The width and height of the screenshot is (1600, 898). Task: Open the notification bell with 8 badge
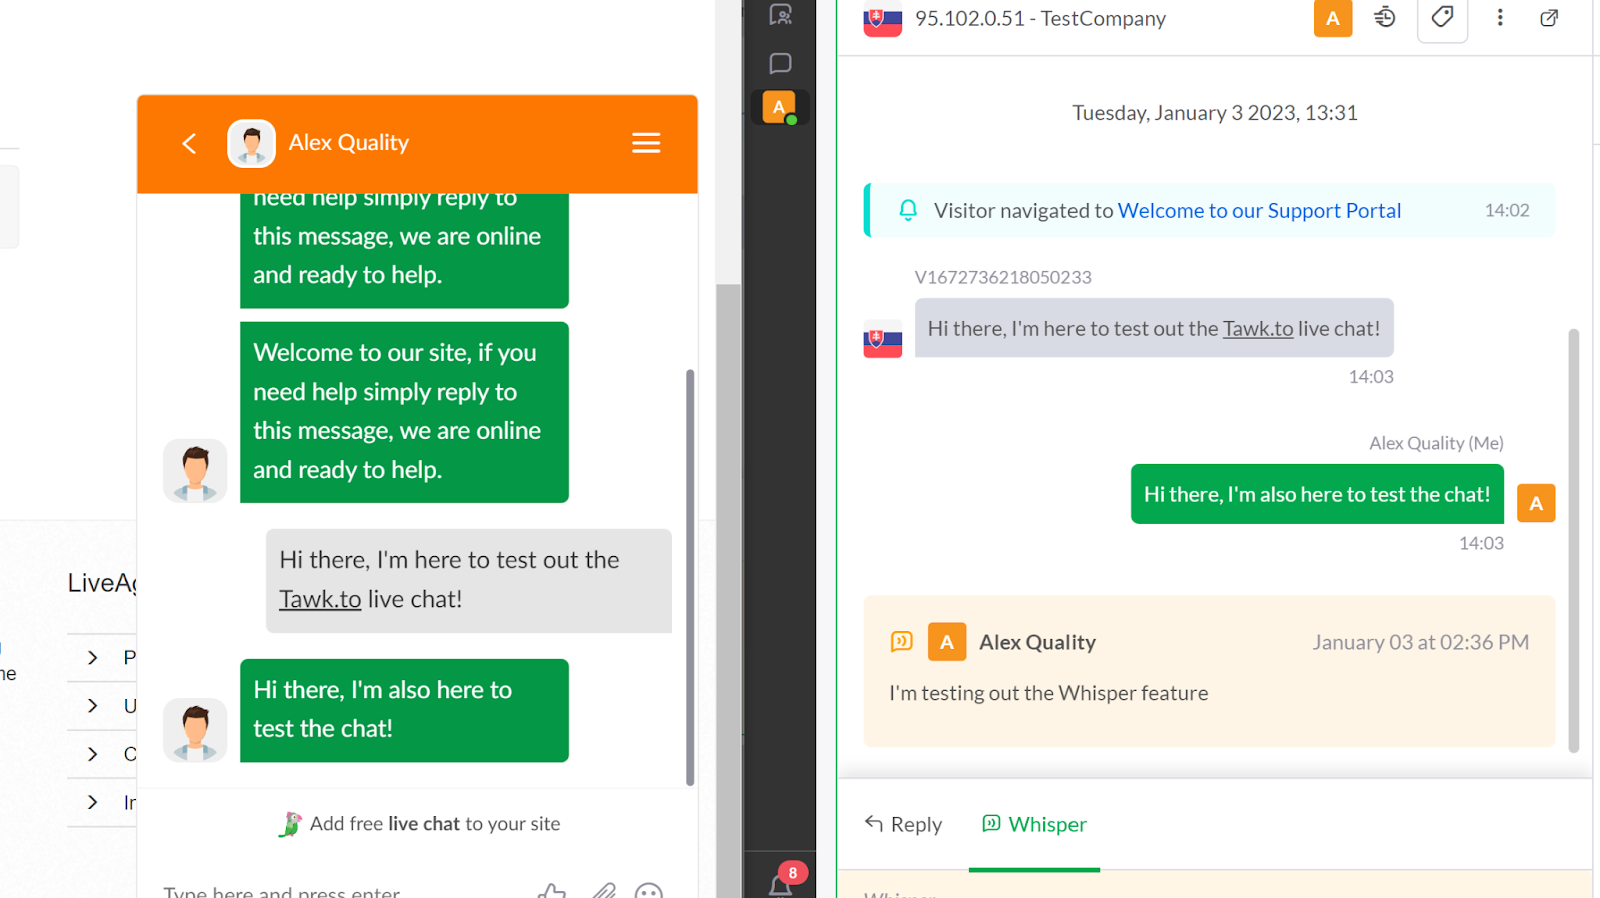pos(781,884)
